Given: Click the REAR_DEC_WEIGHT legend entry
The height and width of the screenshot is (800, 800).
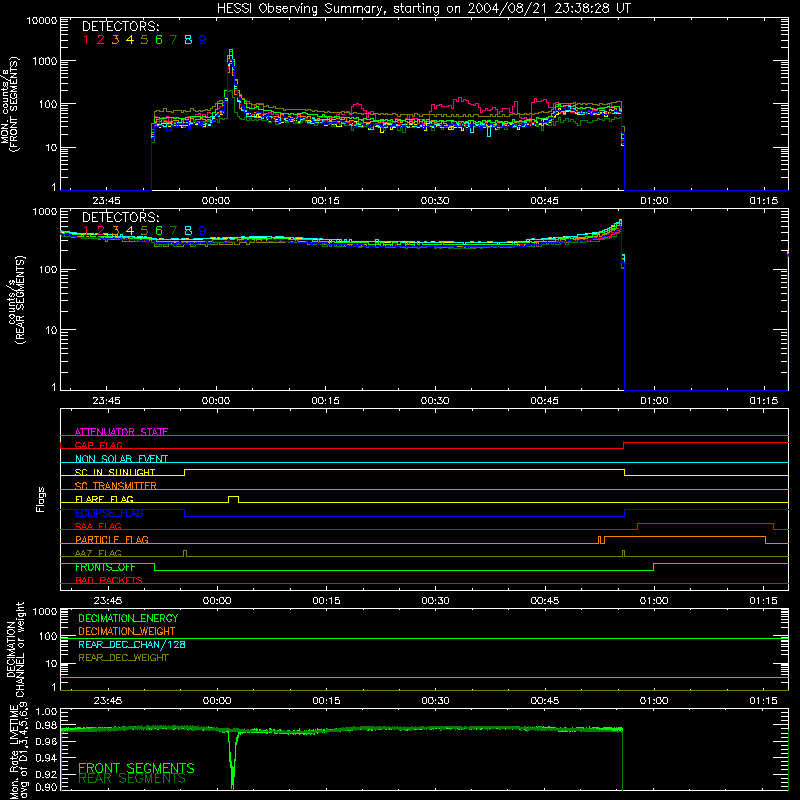Looking at the screenshot, I should point(123,658).
